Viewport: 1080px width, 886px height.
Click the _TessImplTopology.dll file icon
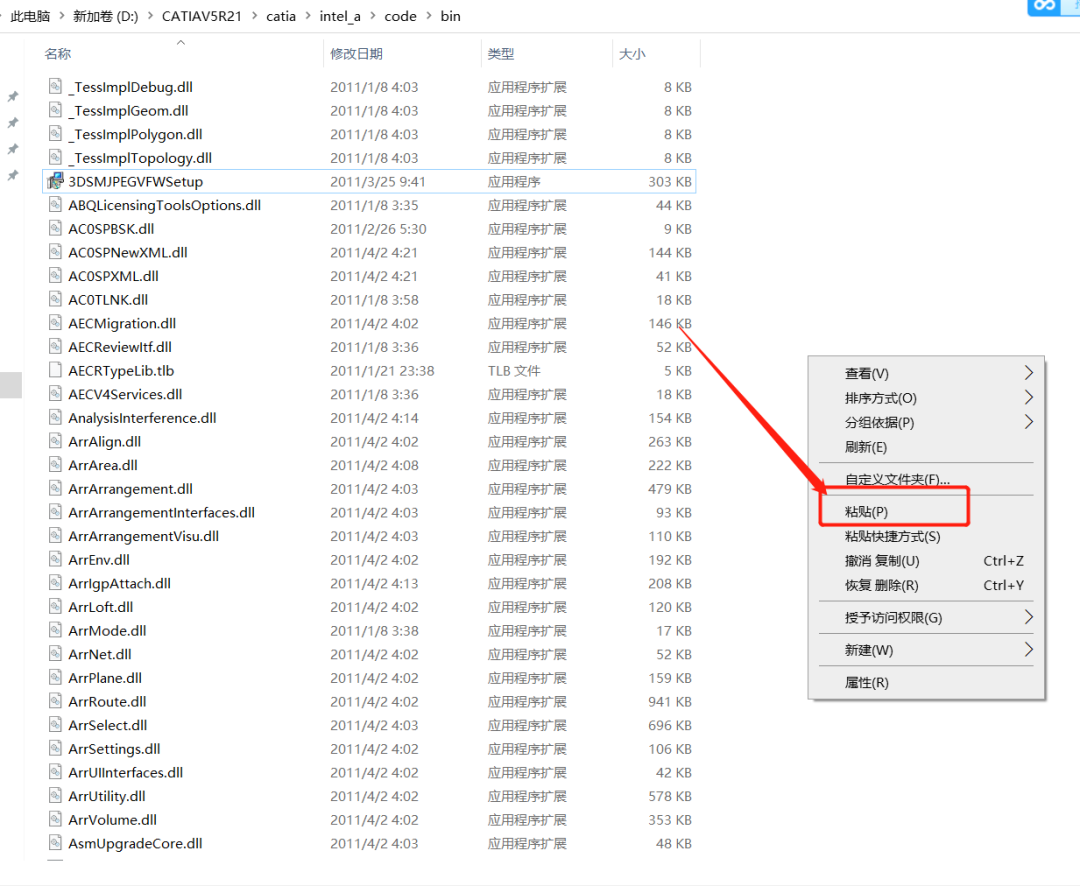[x=56, y=158]
